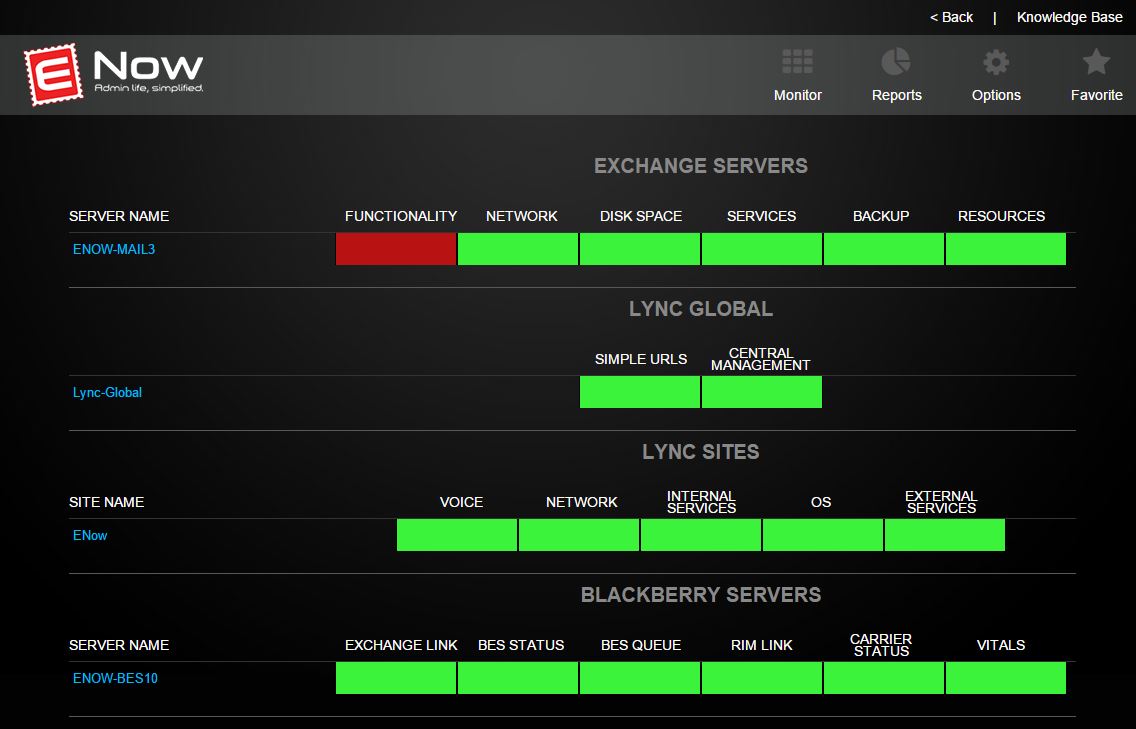Open the ENOW-MAIL3 server link
The image size is (1136, 729).
point(114,249)
